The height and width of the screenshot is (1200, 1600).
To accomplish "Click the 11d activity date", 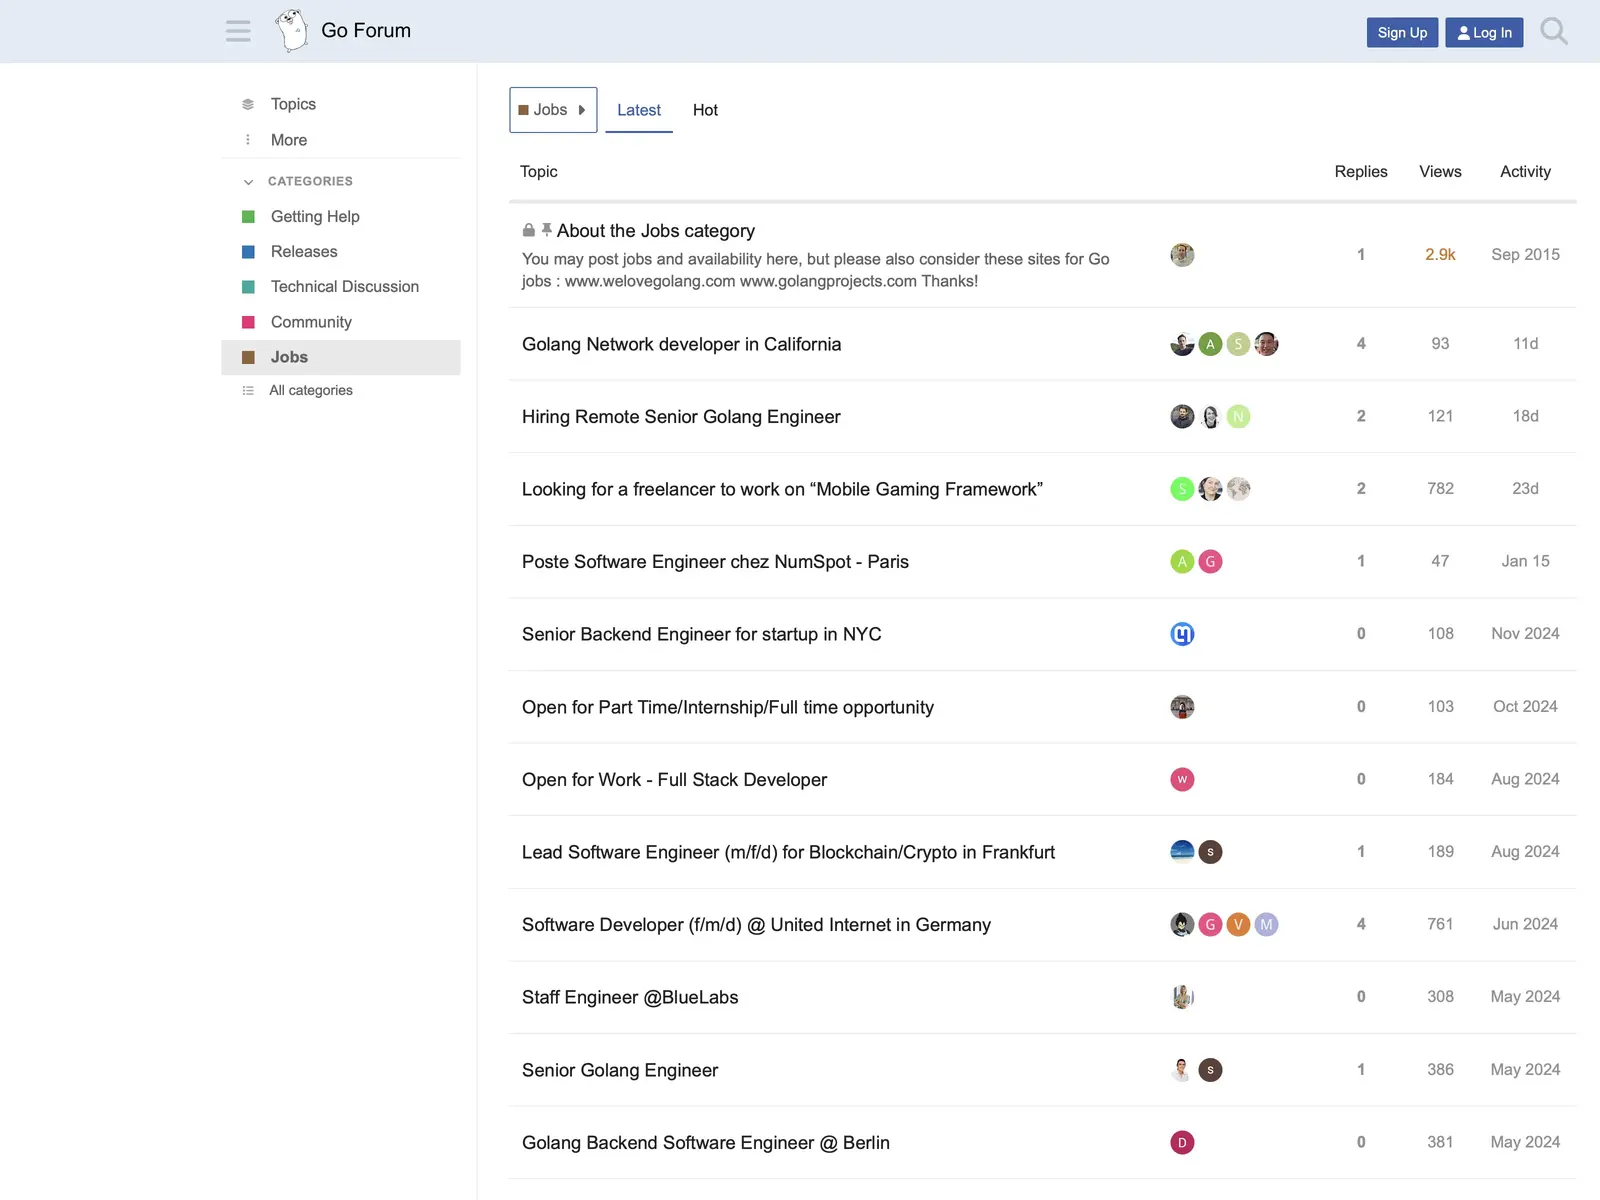I will pos(1525,344).
